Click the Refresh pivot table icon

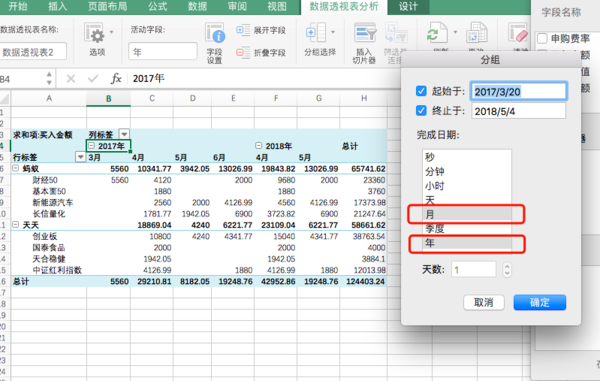(x=437, y=33)
